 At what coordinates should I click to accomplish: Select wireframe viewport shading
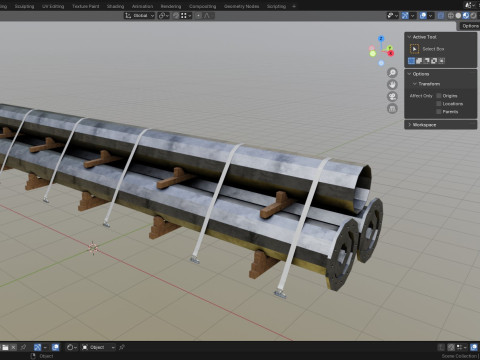point(451,16)
